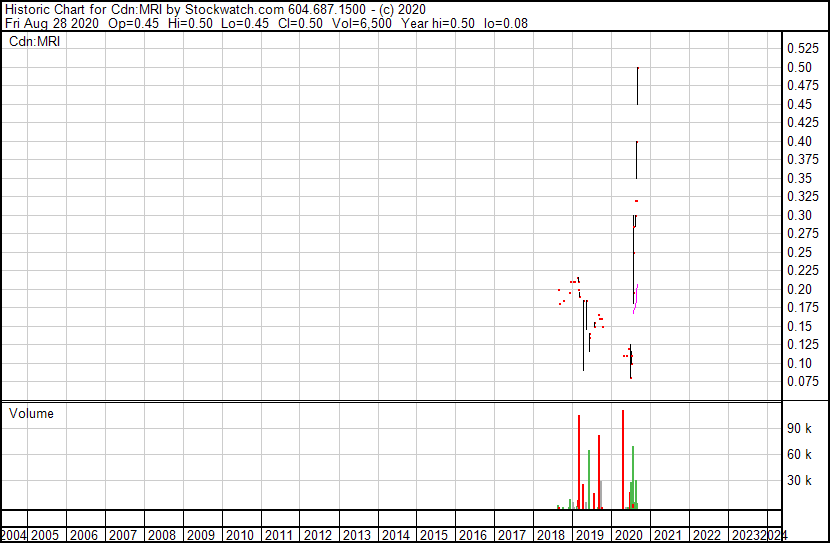This screenshot has height=543, width=830.
Task: Click the 0.40 price axis label
Action: pos(799,141)
